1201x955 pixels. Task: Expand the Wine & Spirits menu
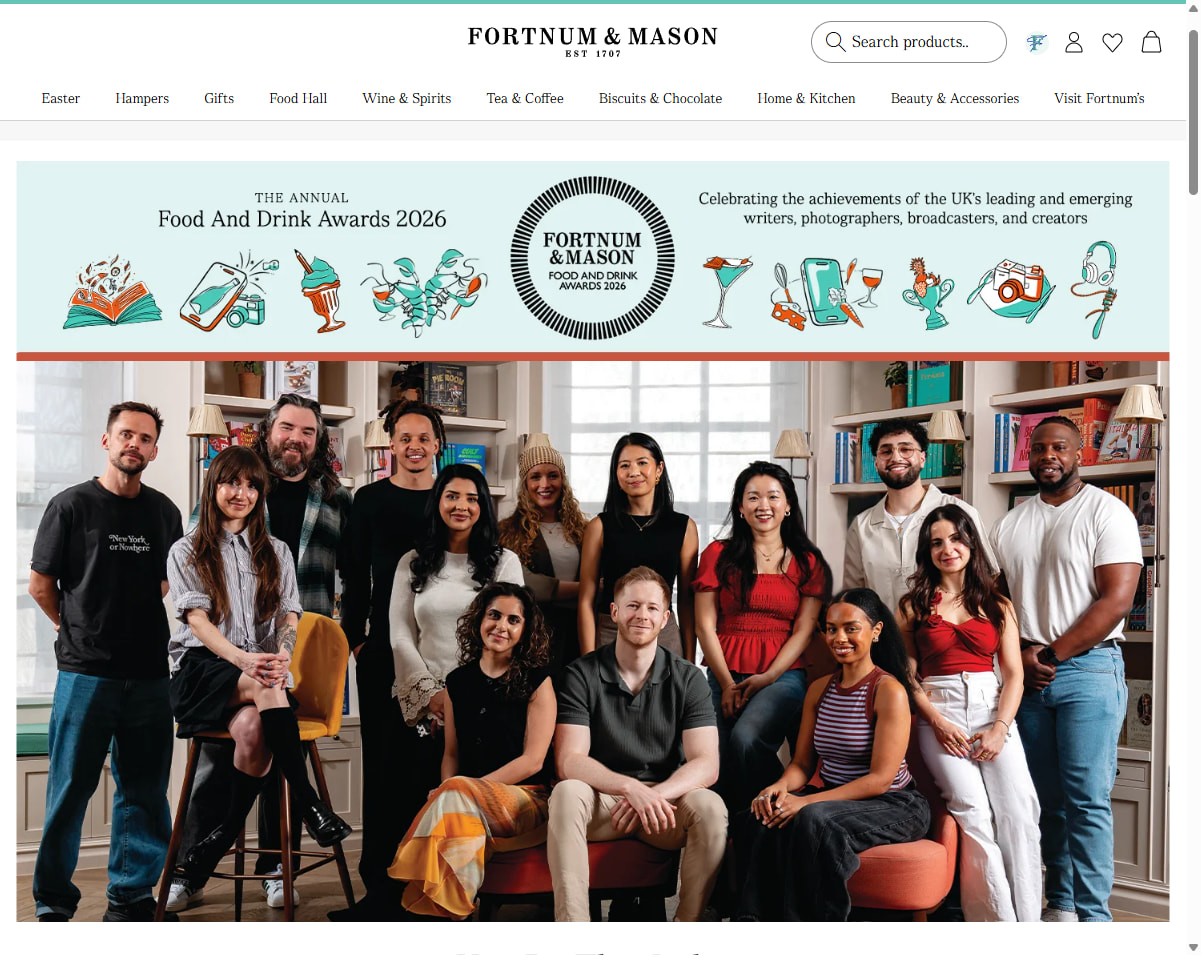pyautogui.click(x=407, y=98)
